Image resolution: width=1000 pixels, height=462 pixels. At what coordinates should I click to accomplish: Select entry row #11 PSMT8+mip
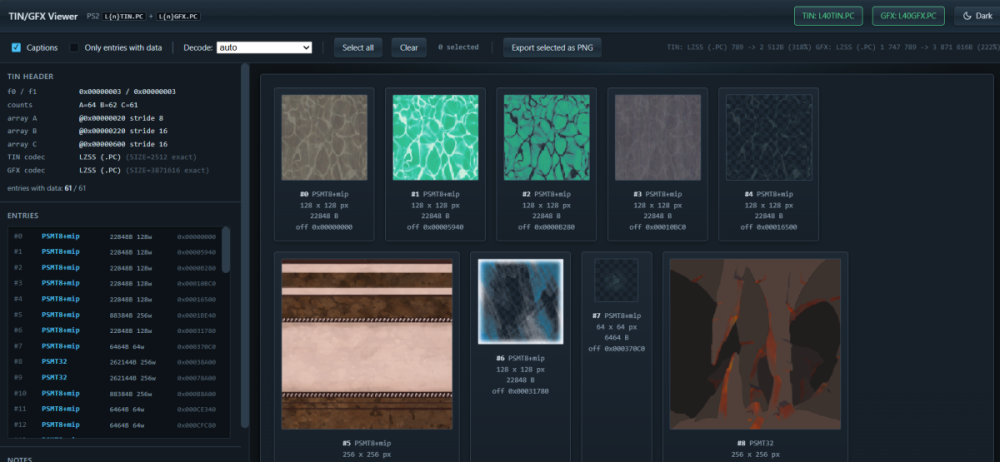coord(115,409)
